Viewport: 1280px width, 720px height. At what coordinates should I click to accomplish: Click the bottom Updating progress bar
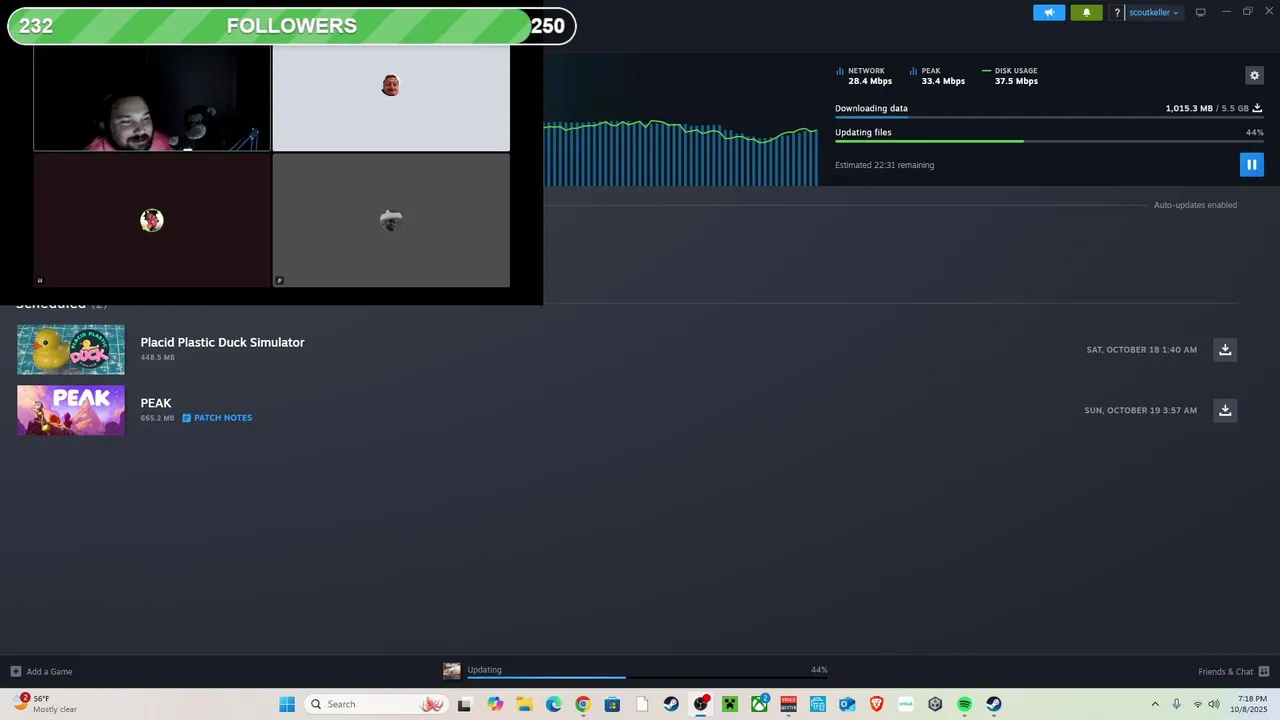pos(647,678)
